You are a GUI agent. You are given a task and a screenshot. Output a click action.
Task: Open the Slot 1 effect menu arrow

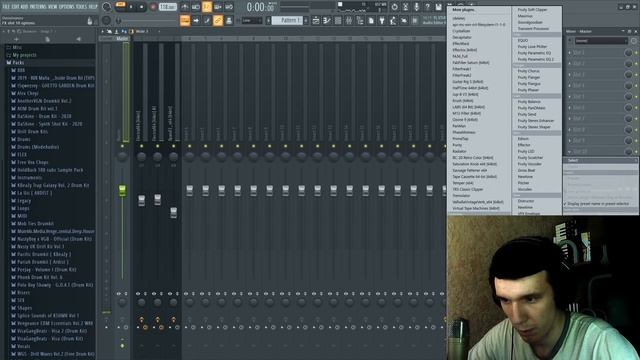click(570, 53)
